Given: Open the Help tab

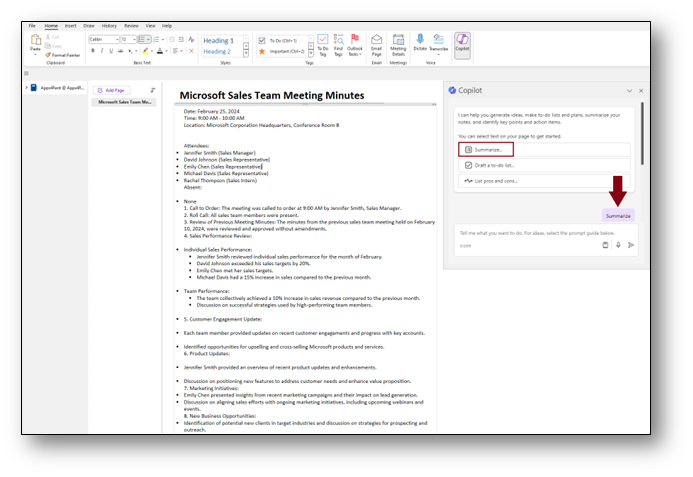Looking at the screenshot, I should [167, 26].
